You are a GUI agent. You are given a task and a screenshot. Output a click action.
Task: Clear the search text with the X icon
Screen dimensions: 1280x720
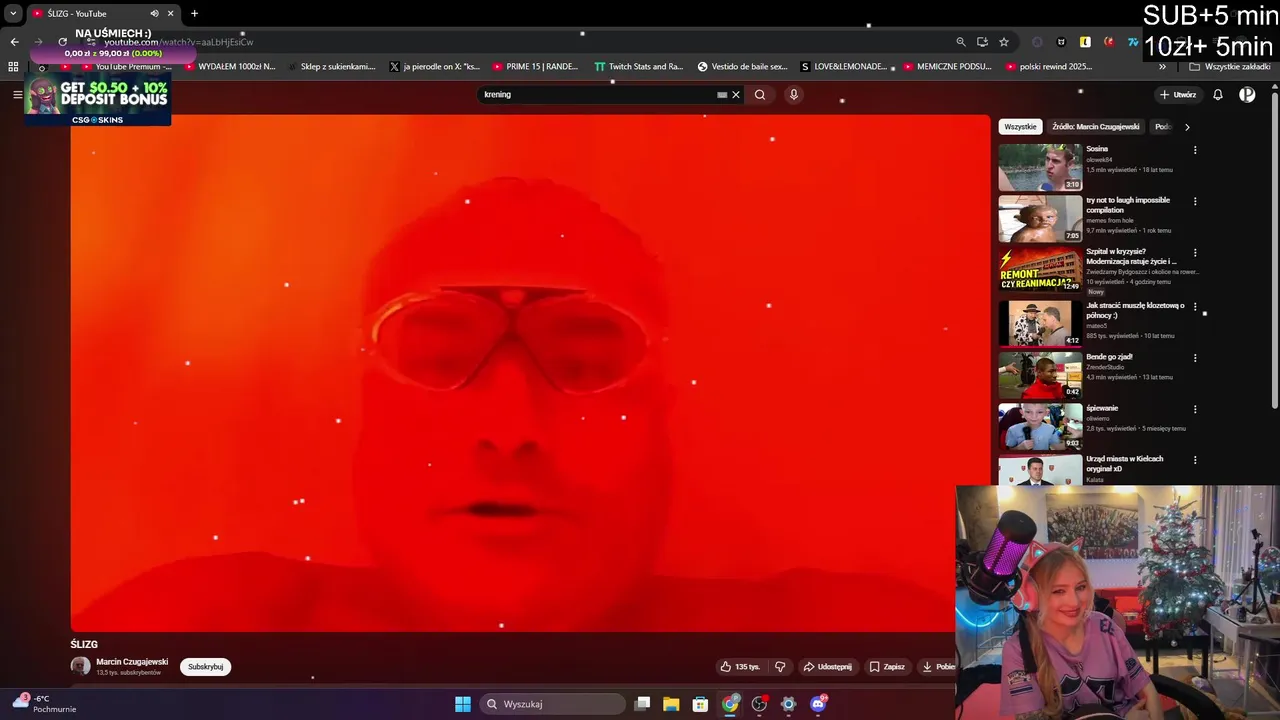(x=736, y=95)
